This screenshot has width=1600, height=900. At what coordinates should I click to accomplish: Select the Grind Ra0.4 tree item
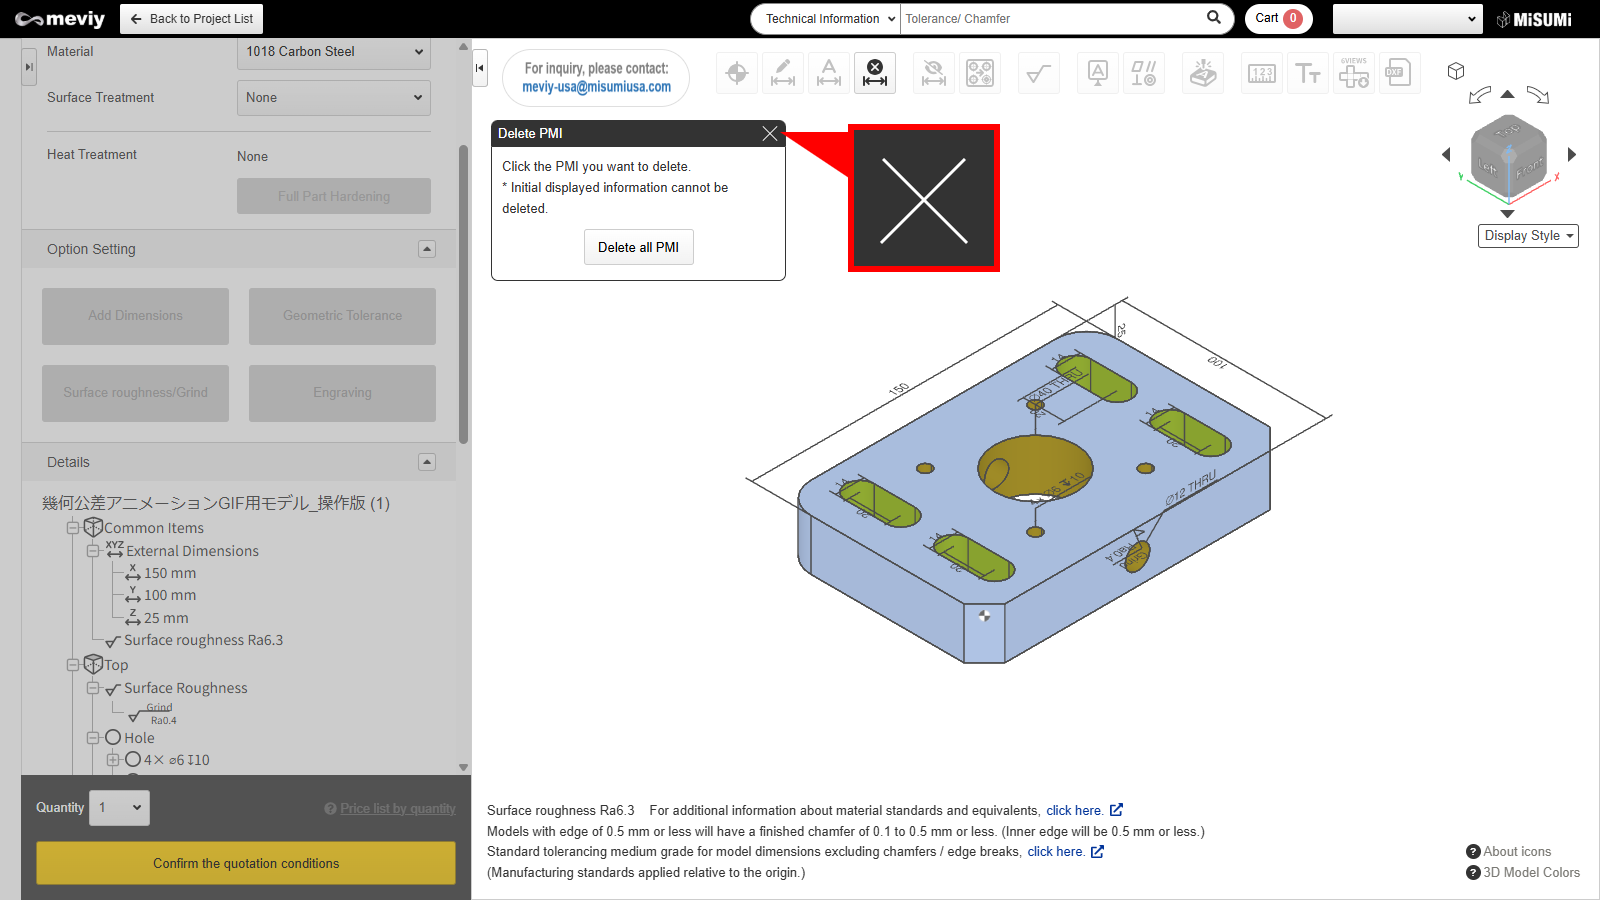(x=153, y=714)
